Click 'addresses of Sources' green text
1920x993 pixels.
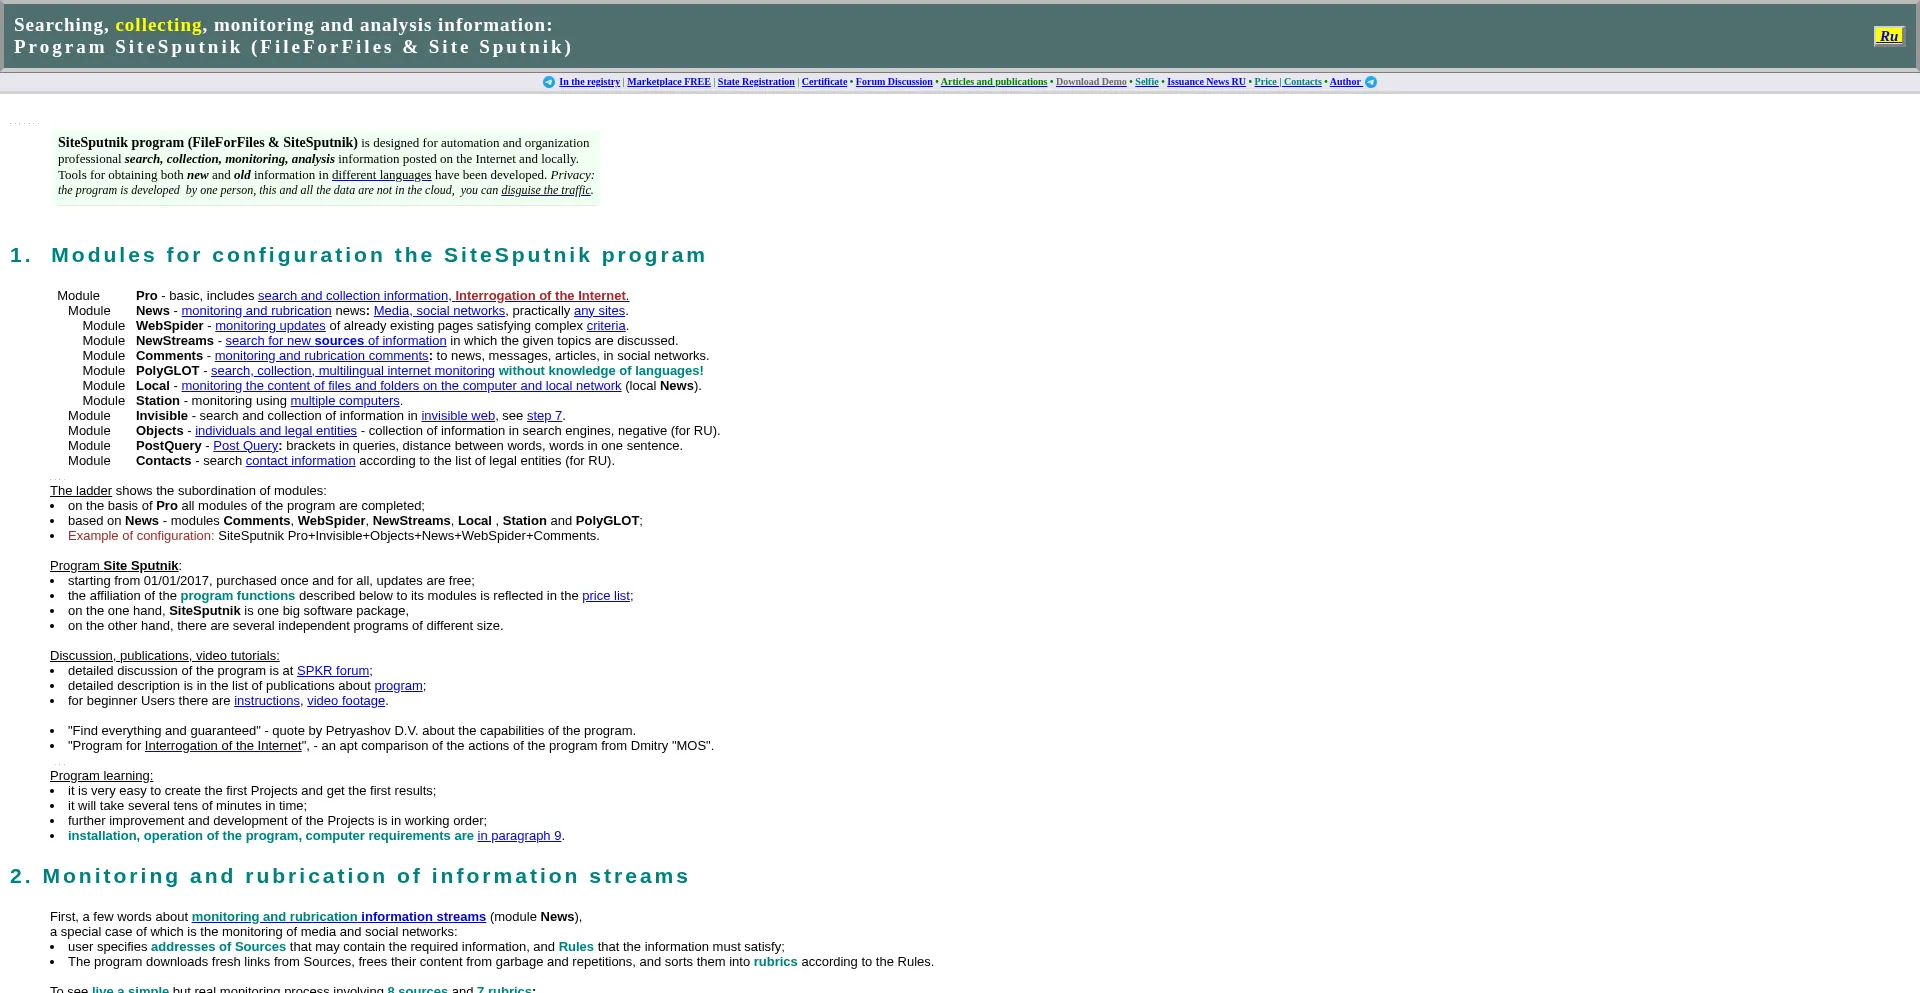[218, 947]
